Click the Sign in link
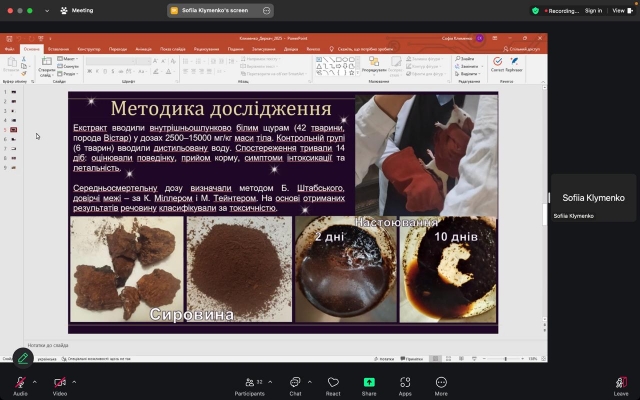This screenshot has height=400, width=640. tap(593, 11)
